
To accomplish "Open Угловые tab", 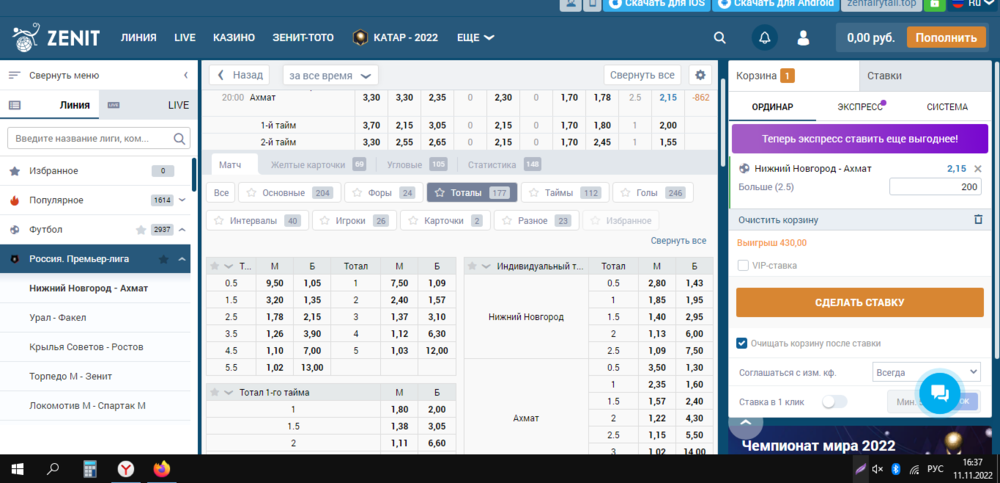I will 417,165.
